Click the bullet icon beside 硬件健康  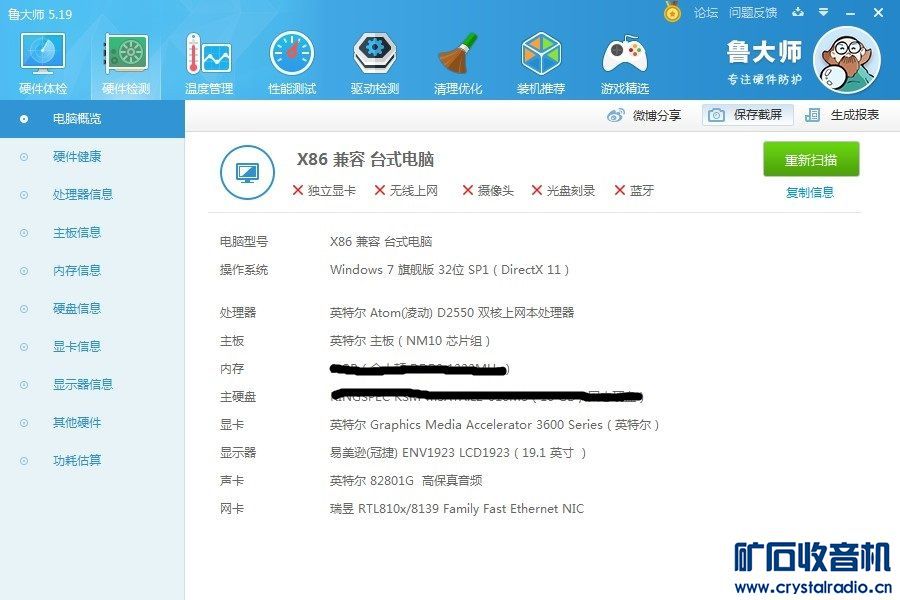click(x=24, y=157)
